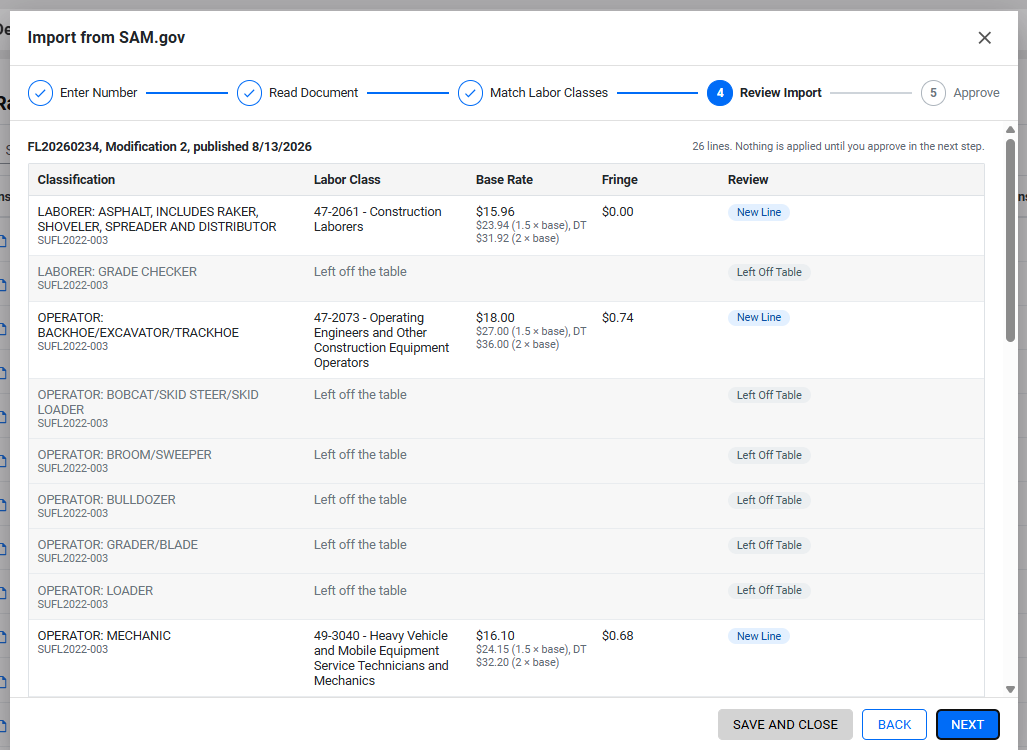Select LABORER: GRADE CHECKER row text
Screen dimensions: 1027x750
click(117, 271)
